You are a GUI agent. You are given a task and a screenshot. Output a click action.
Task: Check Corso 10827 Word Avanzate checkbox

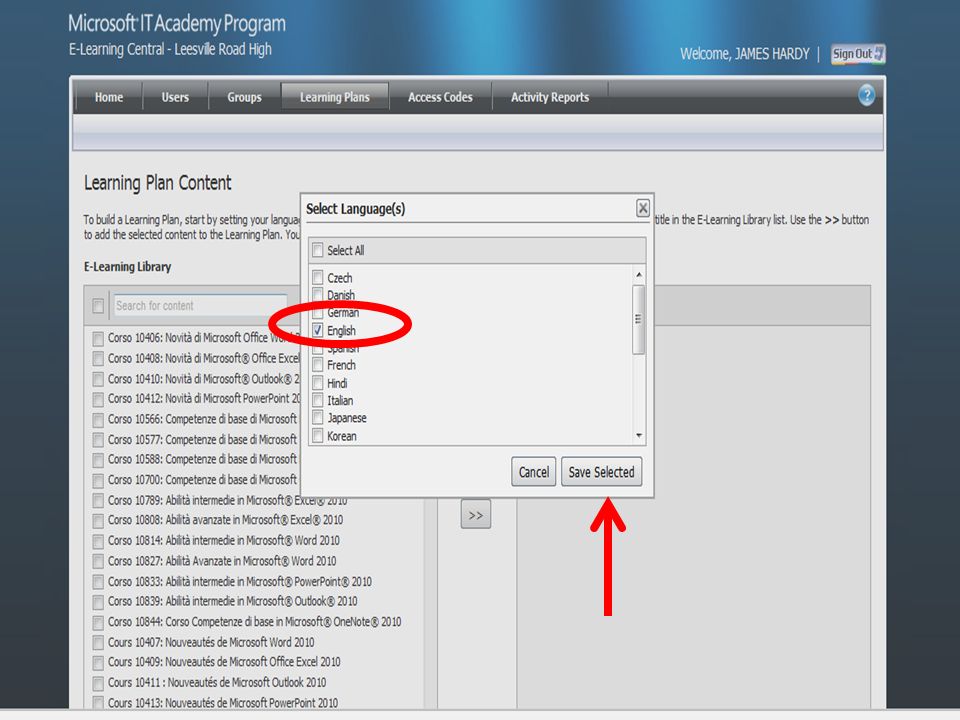click(98, 561)
